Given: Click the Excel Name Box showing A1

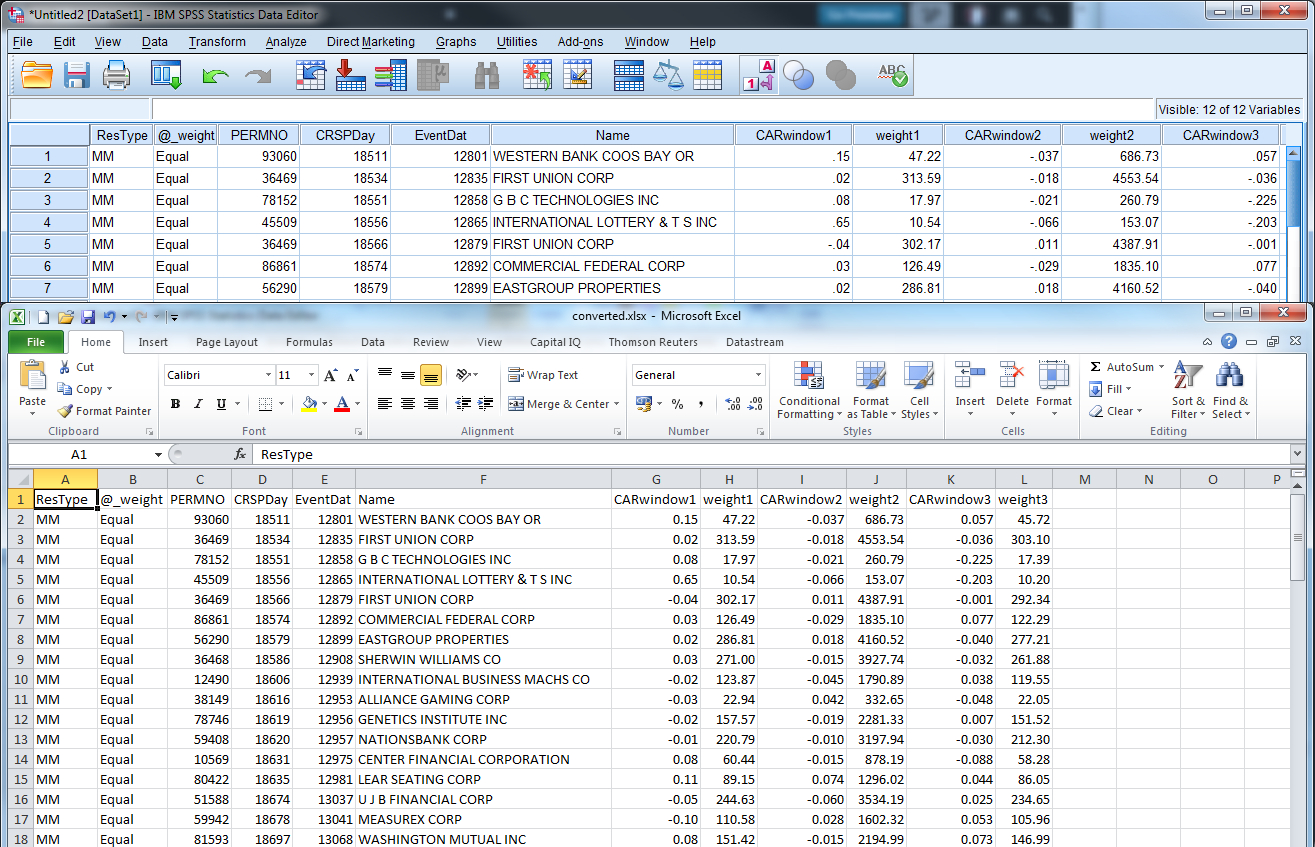Looking at the screenshot, I should [x=80, y=454].
